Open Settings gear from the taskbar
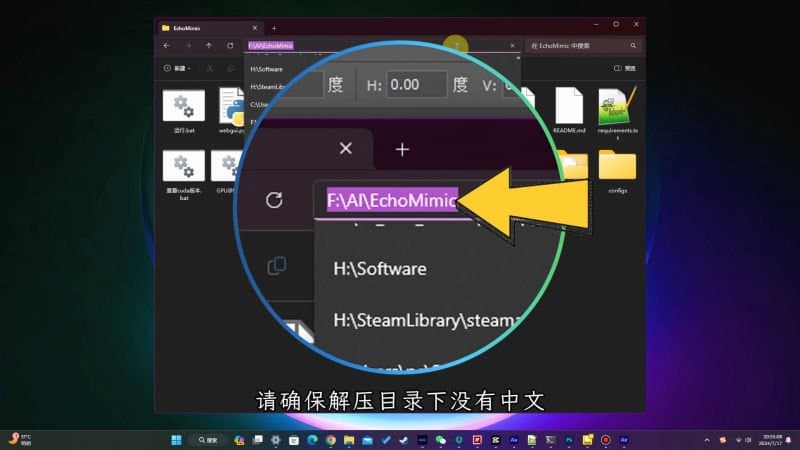 [x=276, y=440]
